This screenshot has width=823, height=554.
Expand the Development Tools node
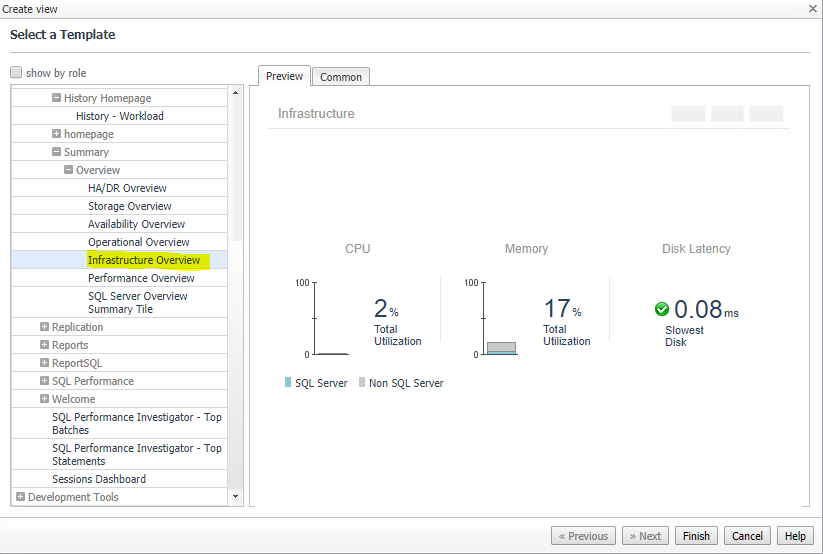pos(21,497)
